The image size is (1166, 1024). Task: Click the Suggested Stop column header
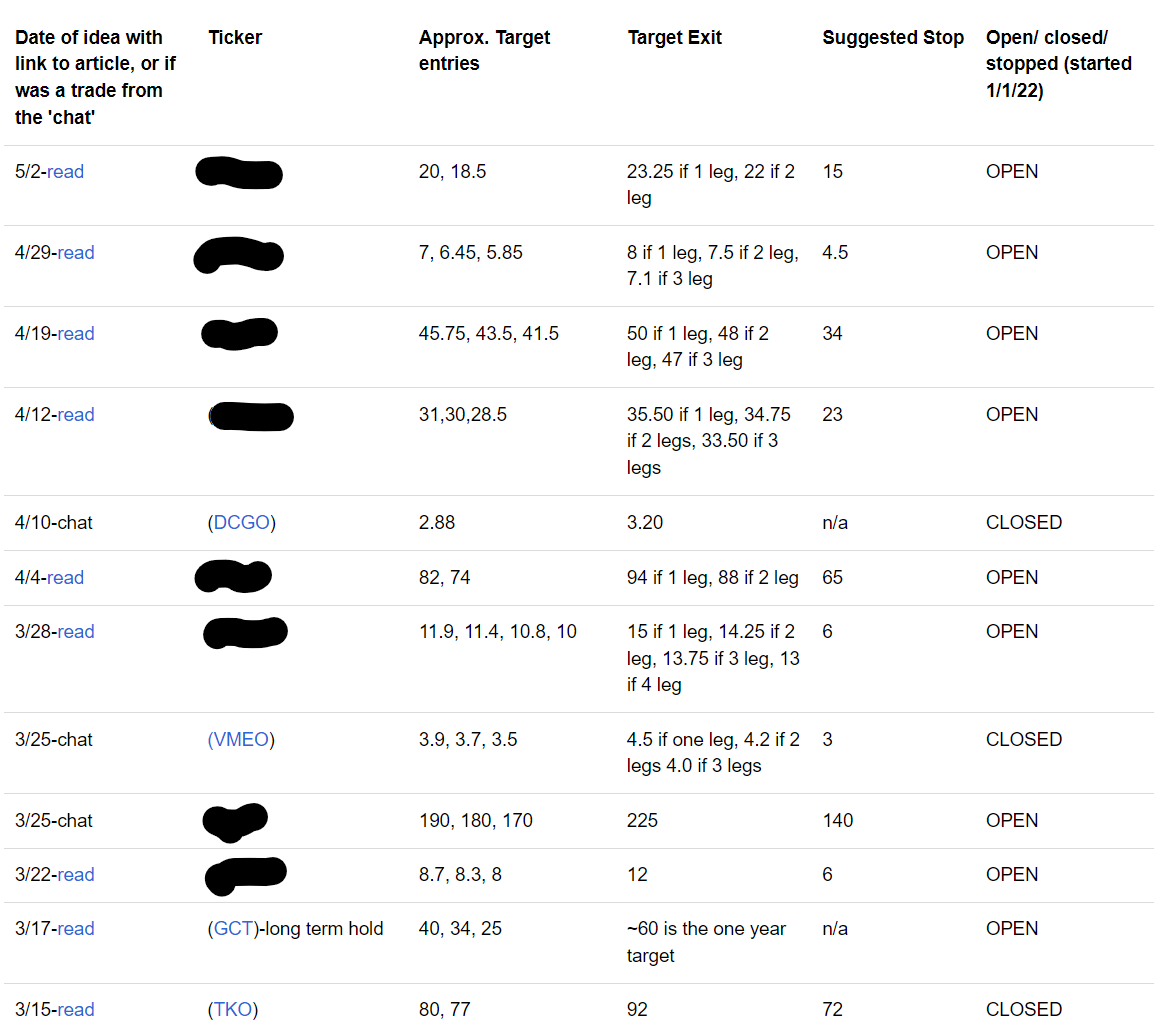[x=893, y=38]
